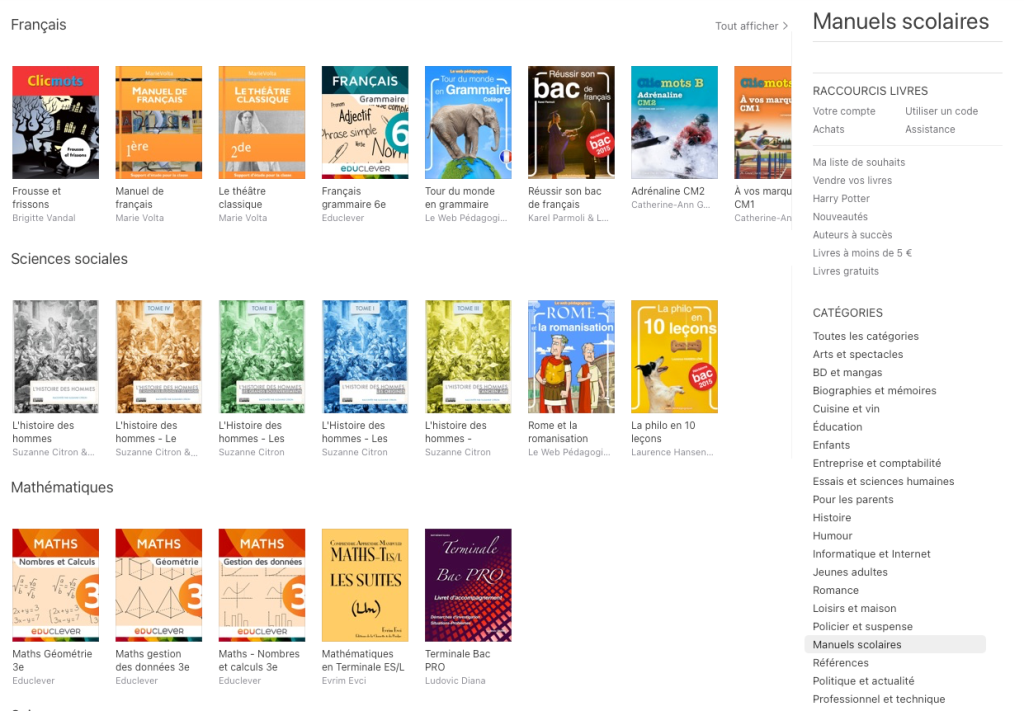Open Mathématiques en Terminale ES/L cover
This screenshot has width=1024, height=711.
[x=364, y=585]
